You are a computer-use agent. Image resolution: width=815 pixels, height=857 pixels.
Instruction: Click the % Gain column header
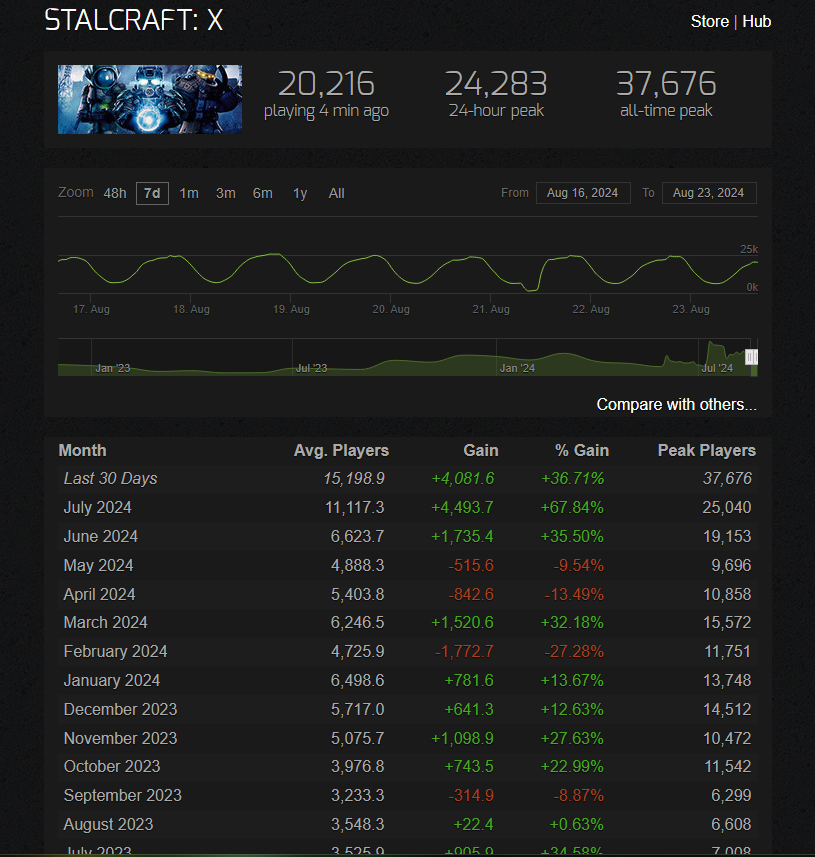(x=582, y=450)
